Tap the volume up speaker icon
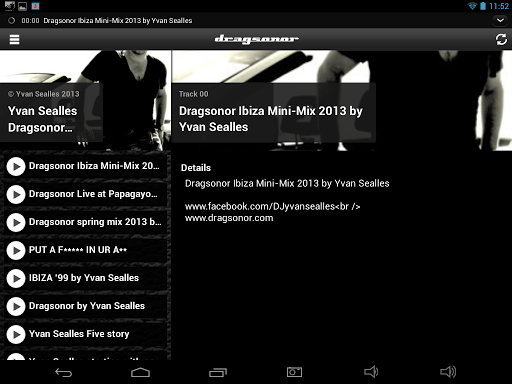Viewport: 512px width, 384px height. [448, 372]
